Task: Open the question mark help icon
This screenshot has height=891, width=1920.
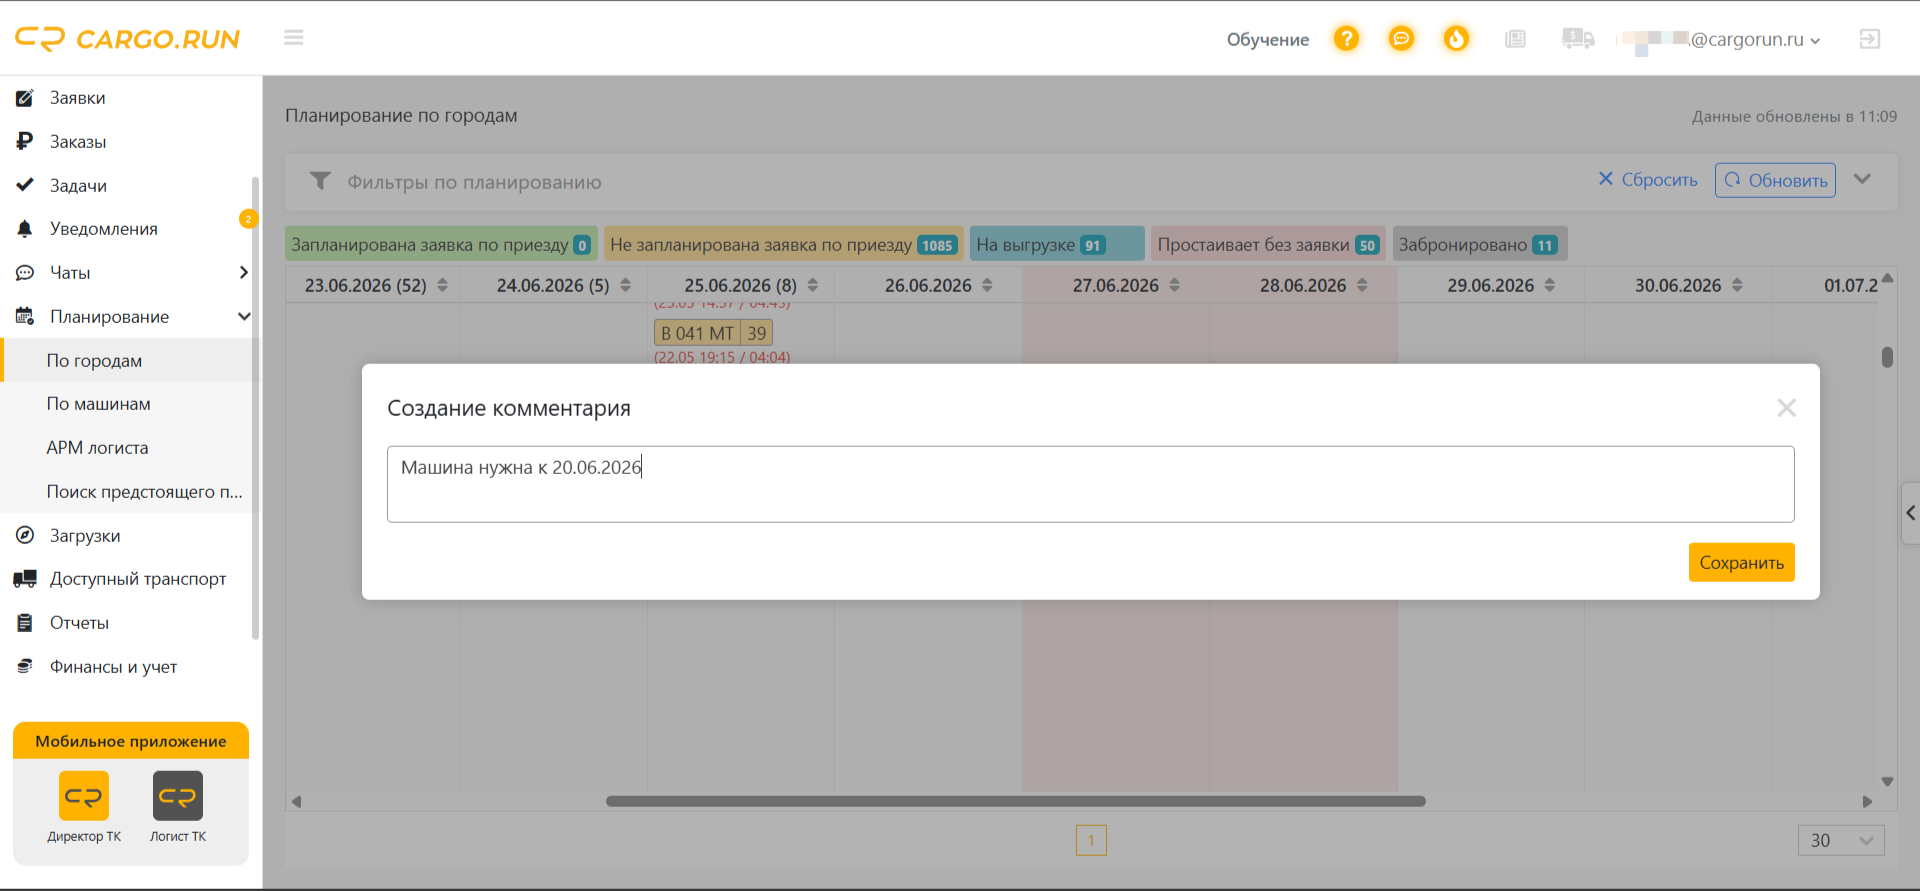Action: [1347, 39]
